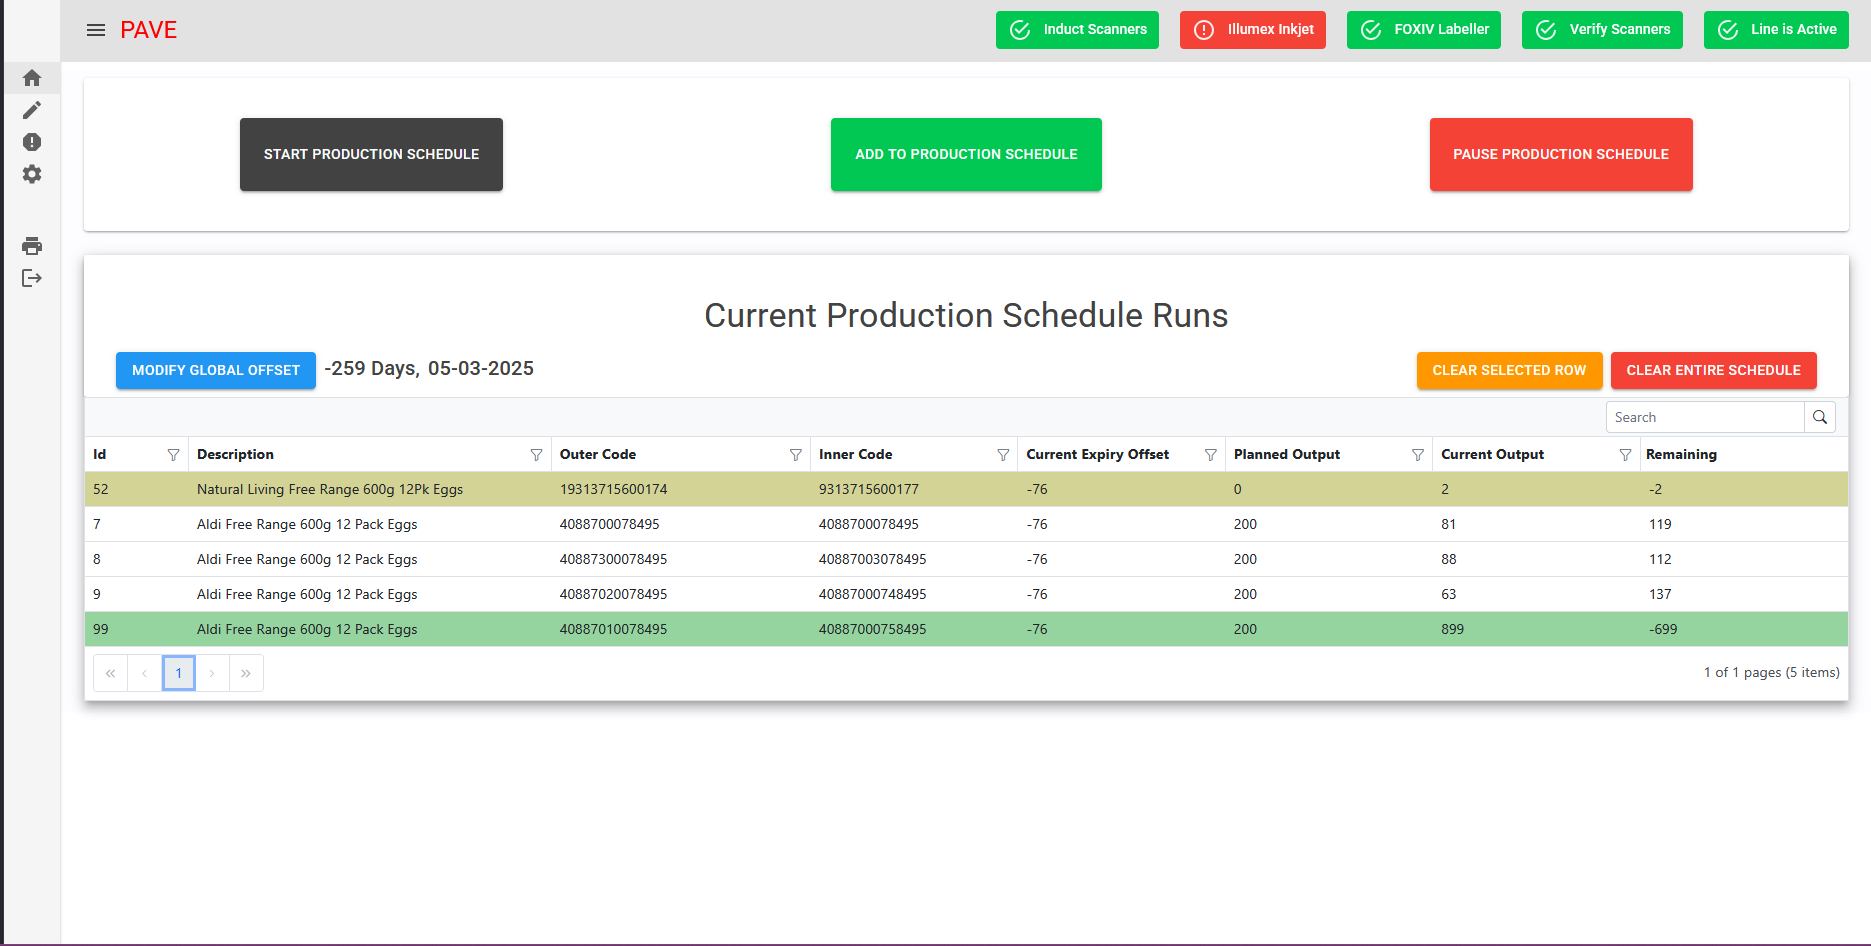Click Pause Production Schedule button

click(x=1561, y=154)
